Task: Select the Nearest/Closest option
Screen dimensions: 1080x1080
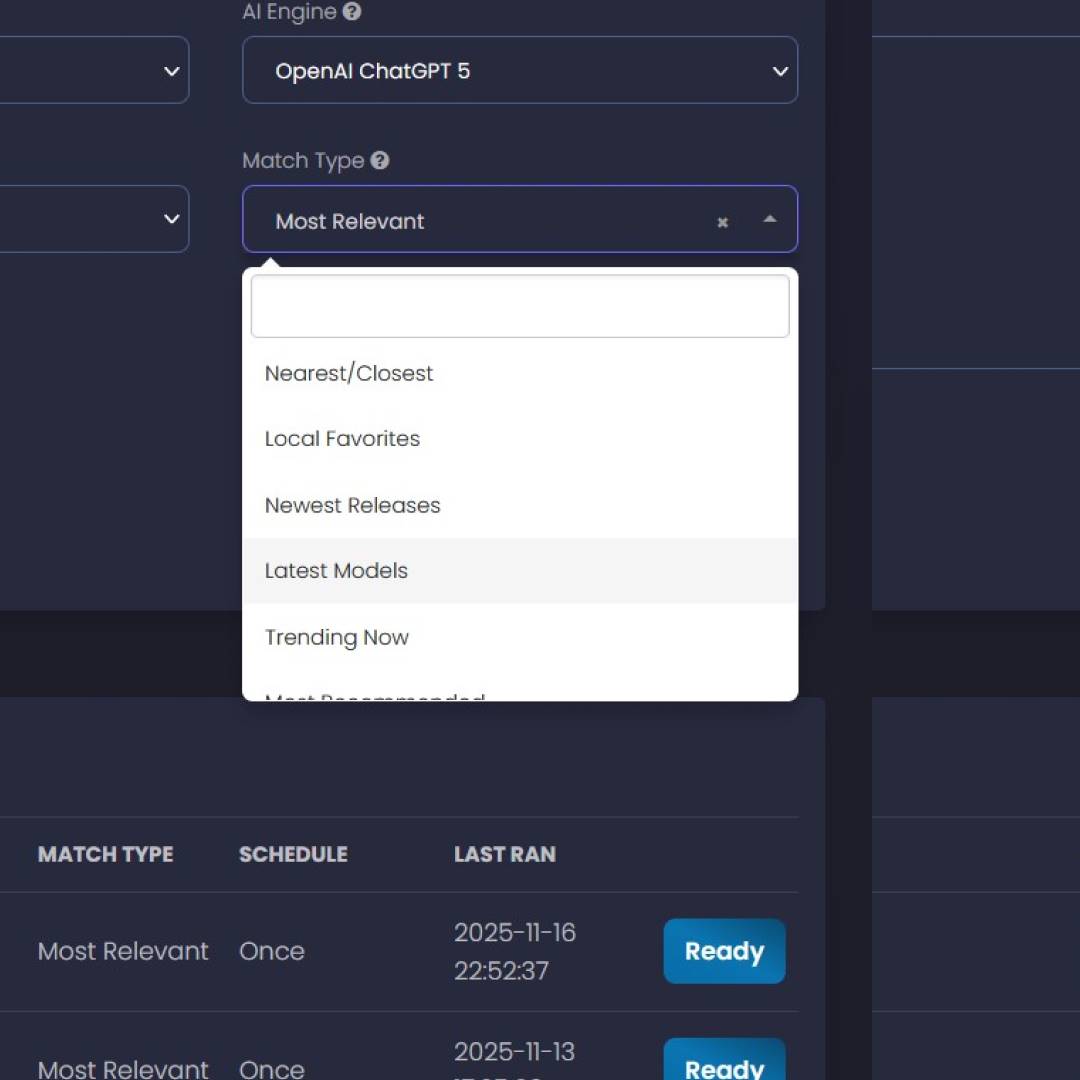Action: pyautogui.click(x=349, y=373)
